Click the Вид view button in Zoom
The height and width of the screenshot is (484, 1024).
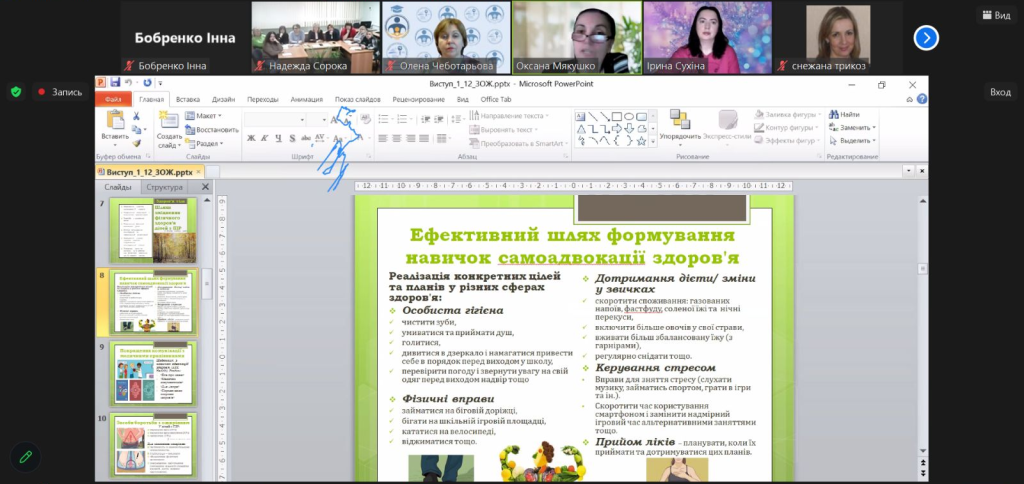point(995,16)
